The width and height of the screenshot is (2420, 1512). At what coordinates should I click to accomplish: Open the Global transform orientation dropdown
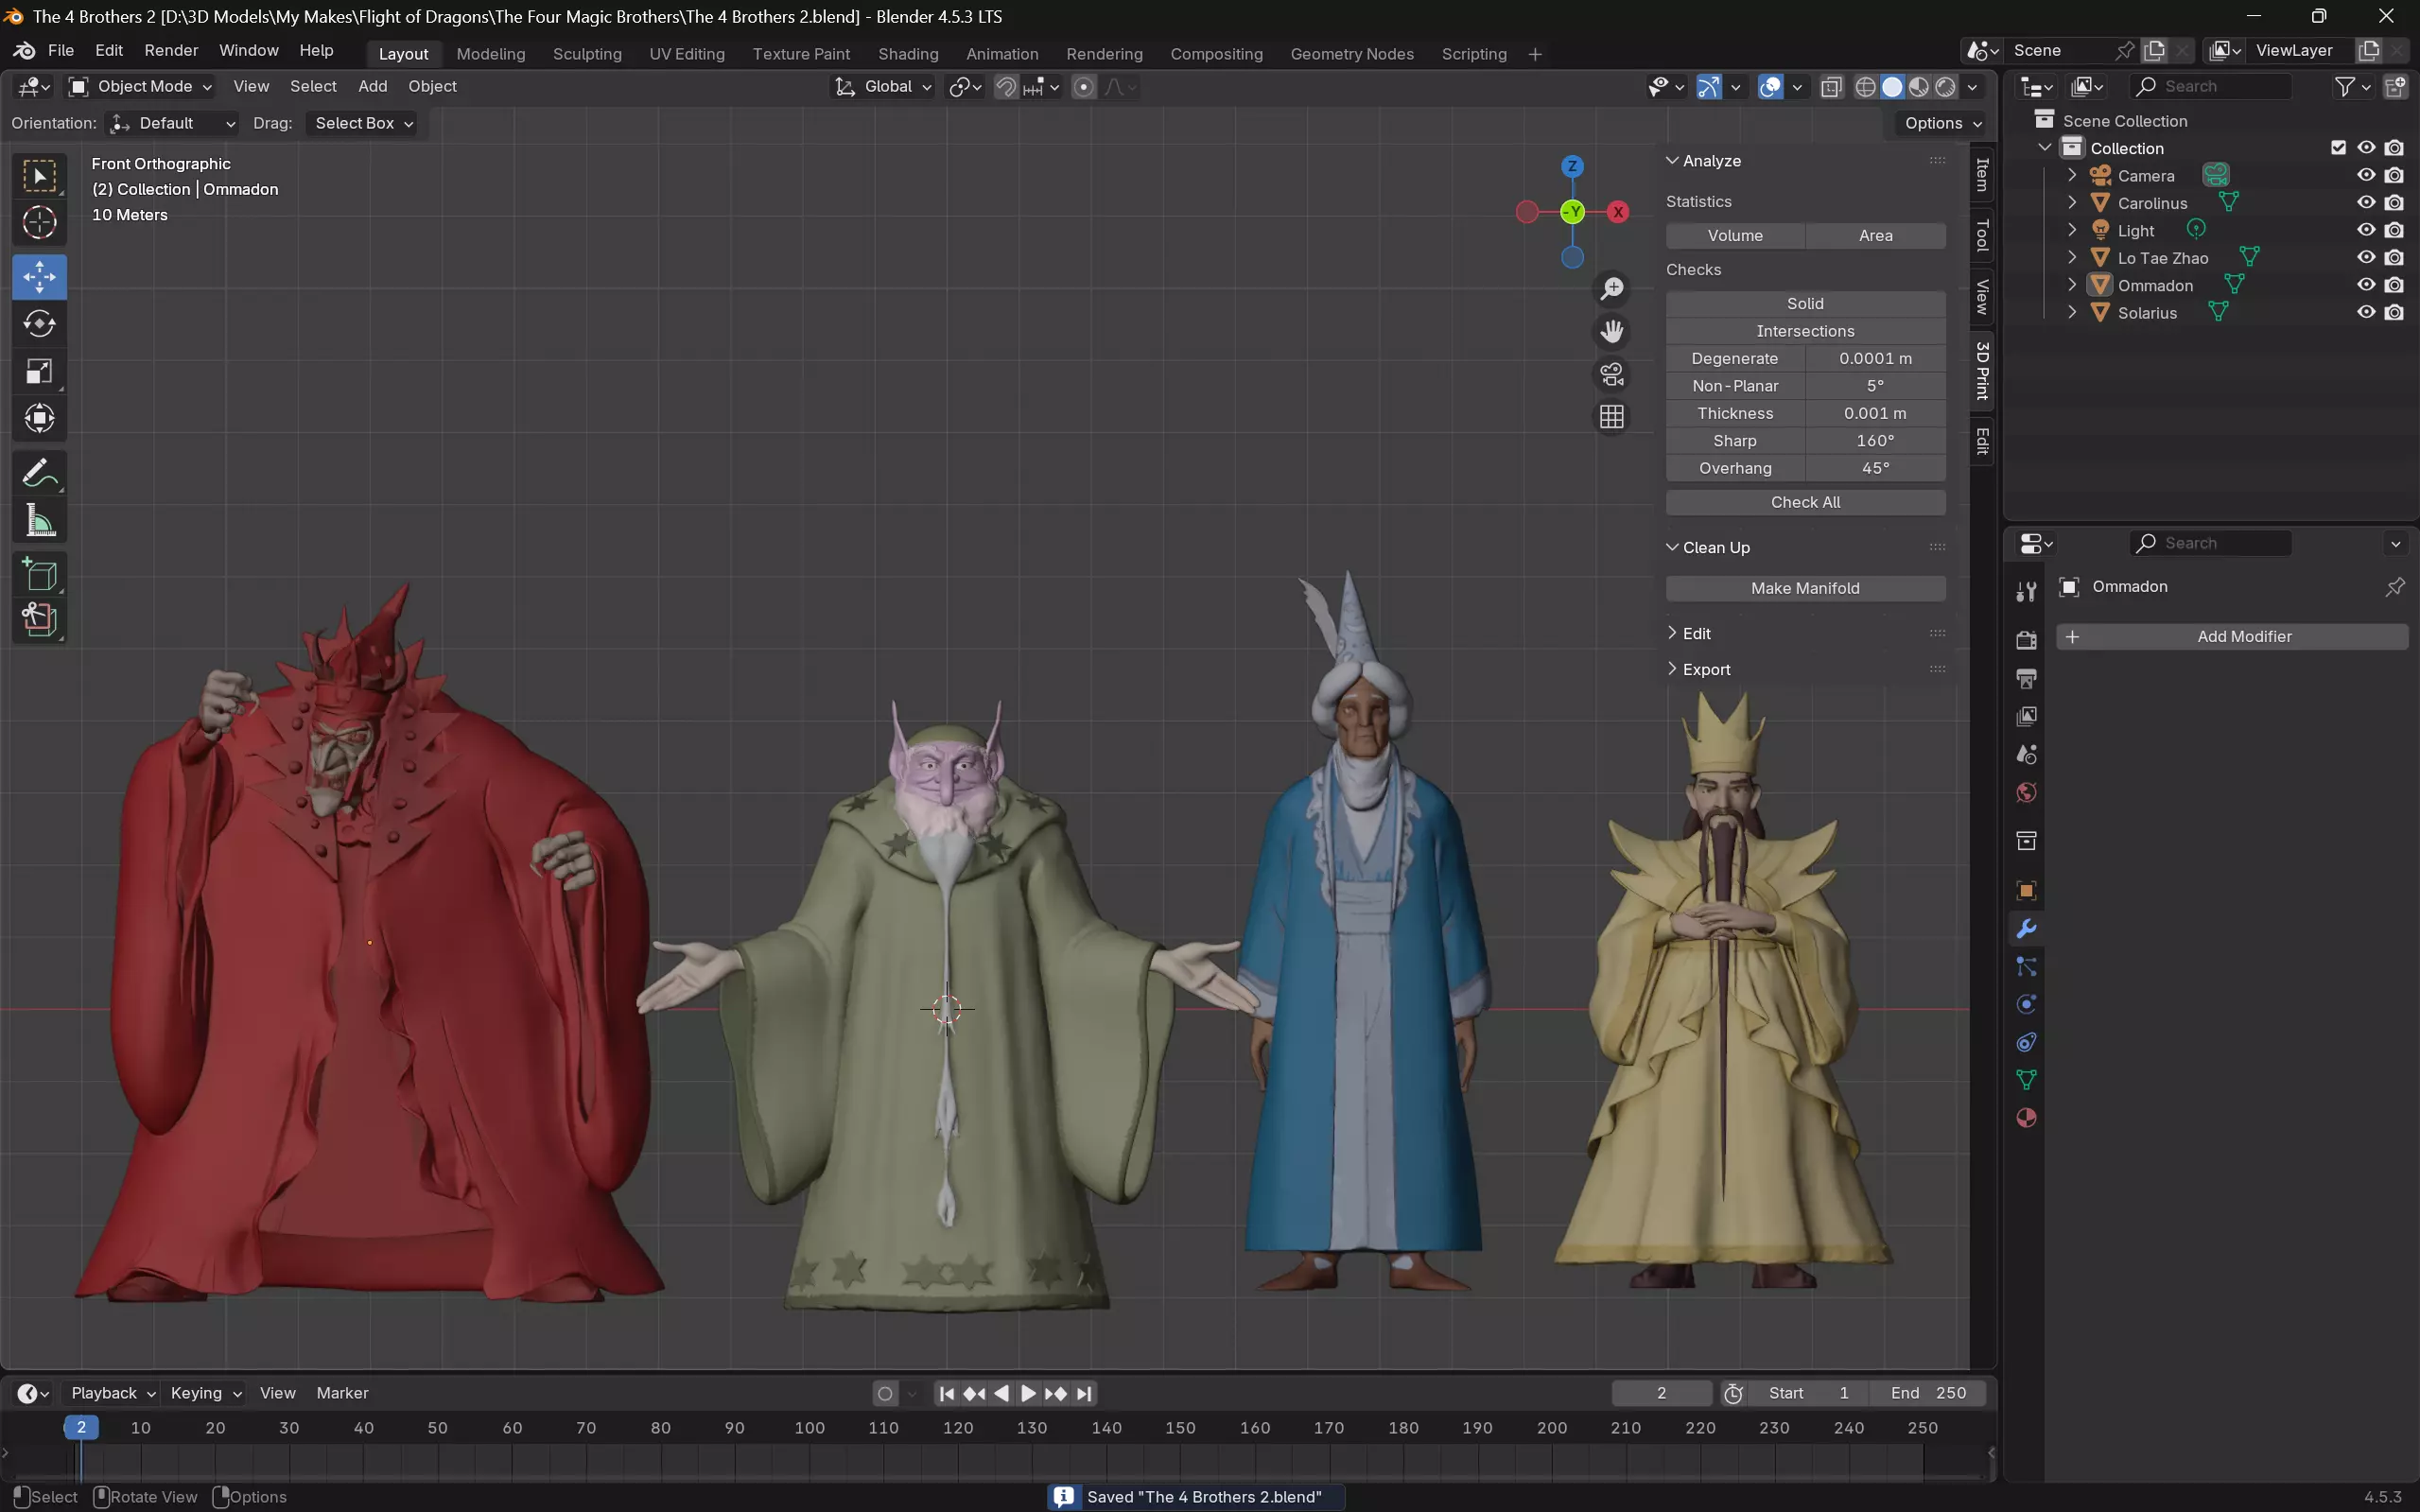pyautogui.click(x=884, y=87)
